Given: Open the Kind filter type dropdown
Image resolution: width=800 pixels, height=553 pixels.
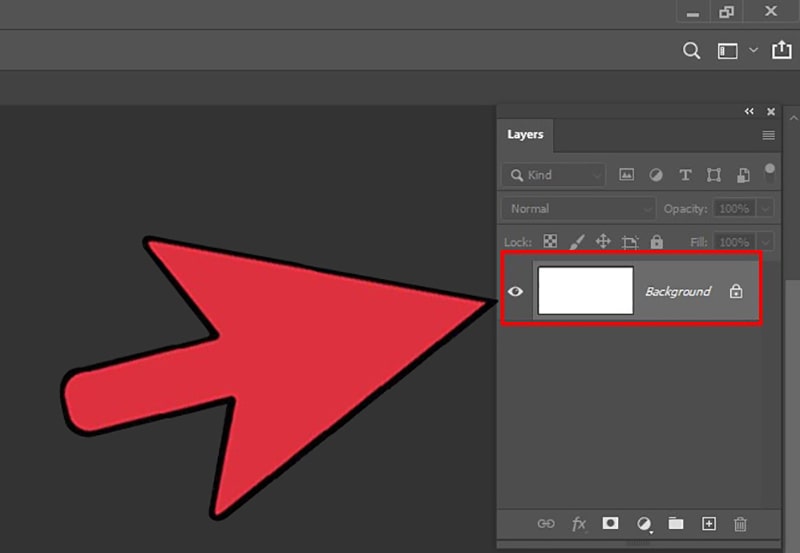Looking at the screenshot, I should (x=554, y=175).
